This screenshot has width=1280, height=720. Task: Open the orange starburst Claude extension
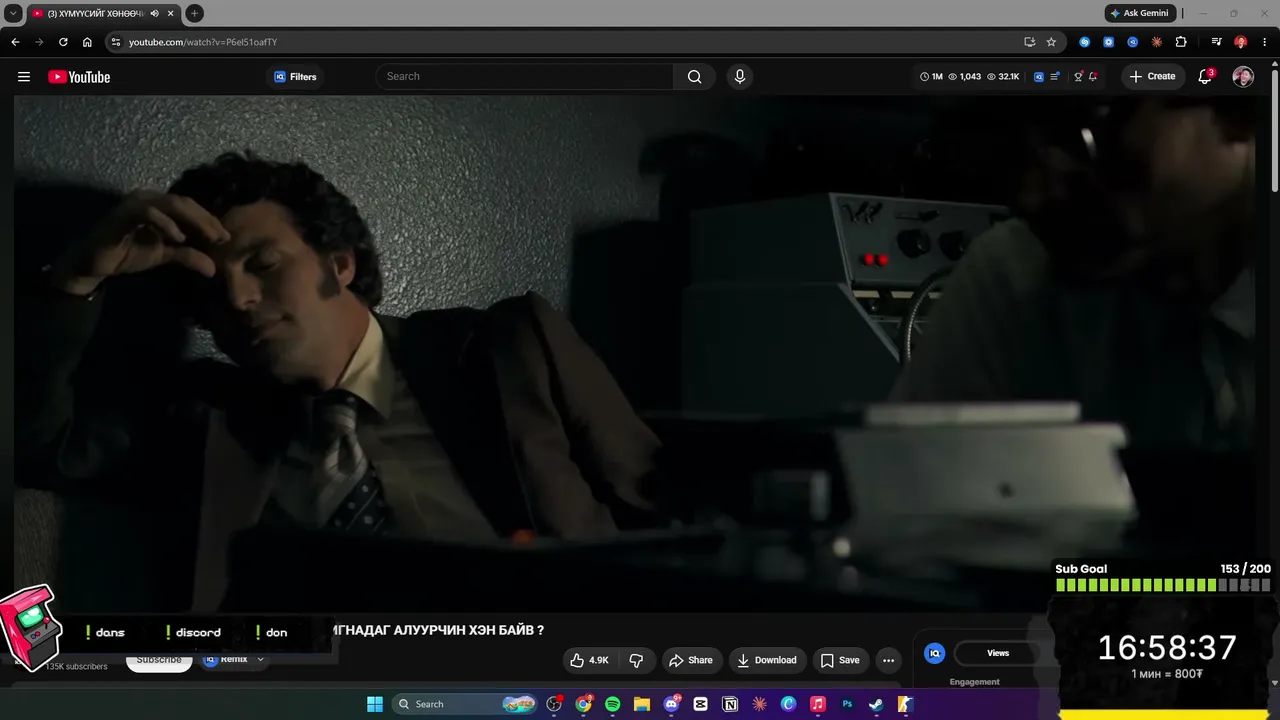[1157, 42]
